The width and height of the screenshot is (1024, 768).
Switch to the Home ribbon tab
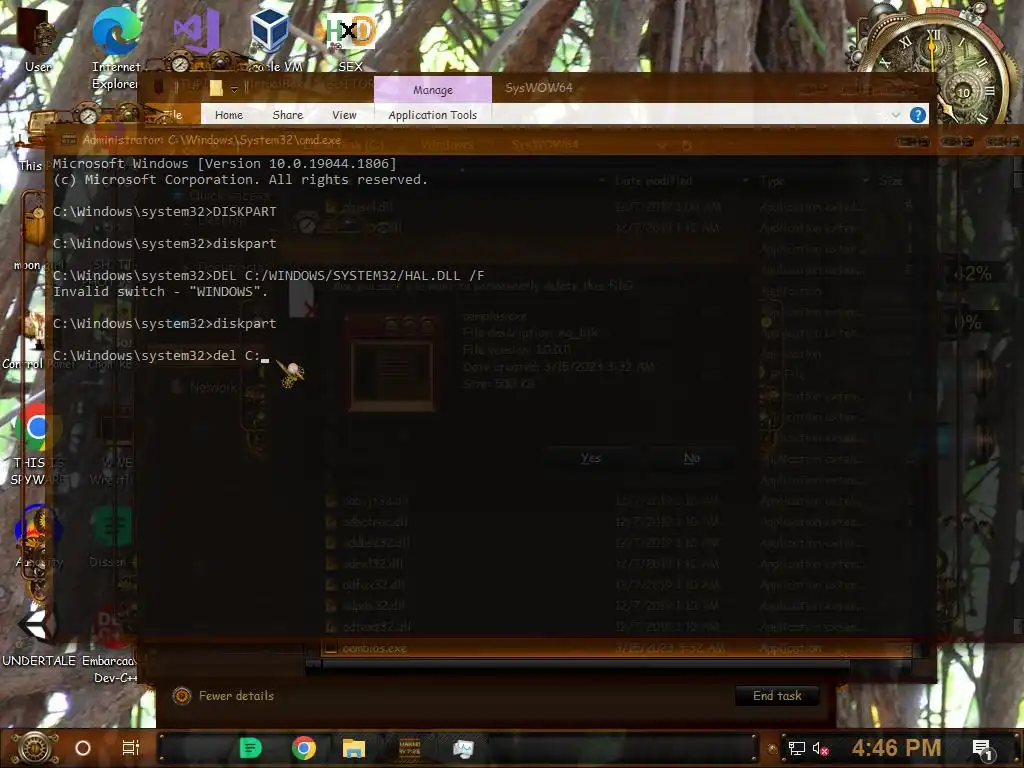coord(229,115)
